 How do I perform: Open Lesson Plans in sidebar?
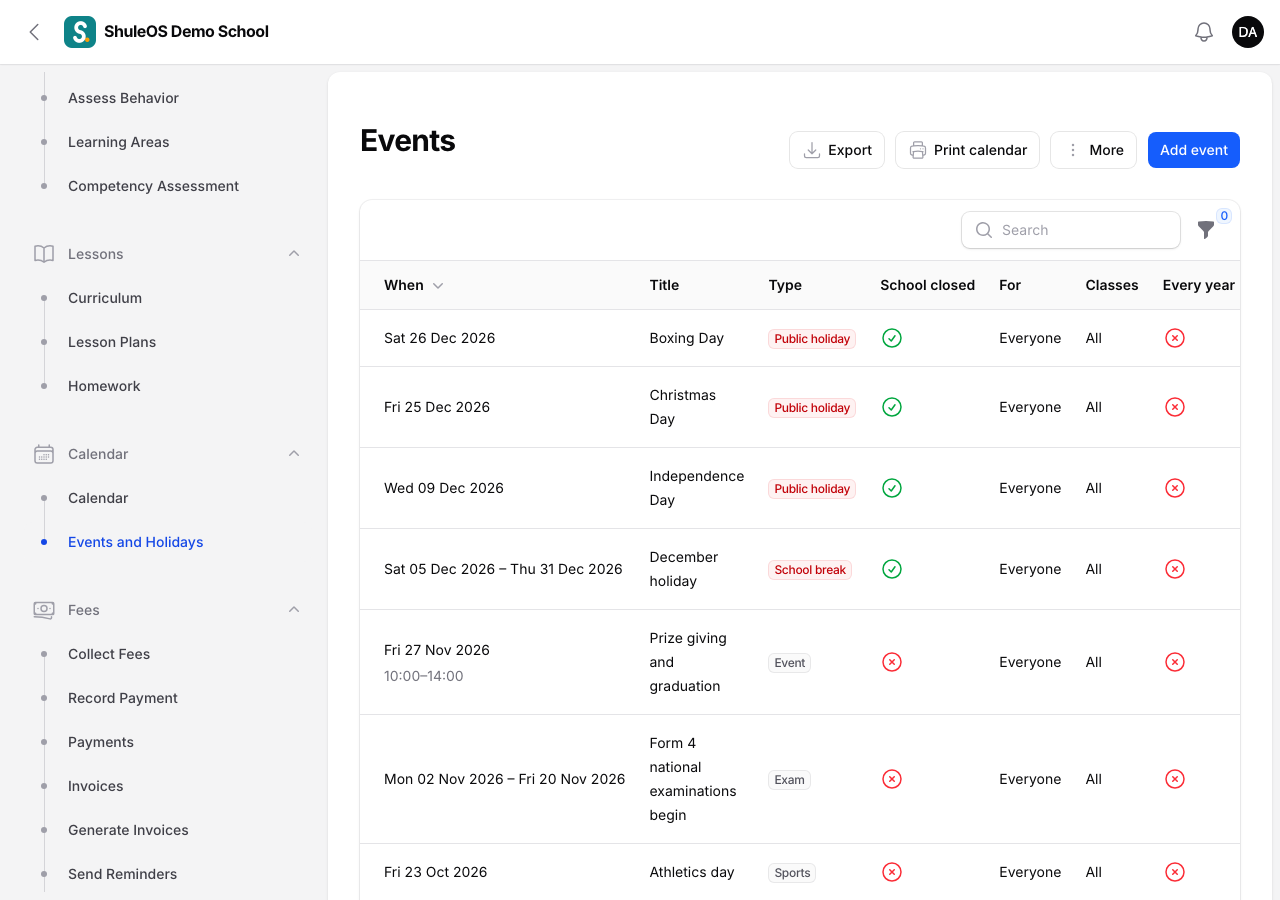112,342
